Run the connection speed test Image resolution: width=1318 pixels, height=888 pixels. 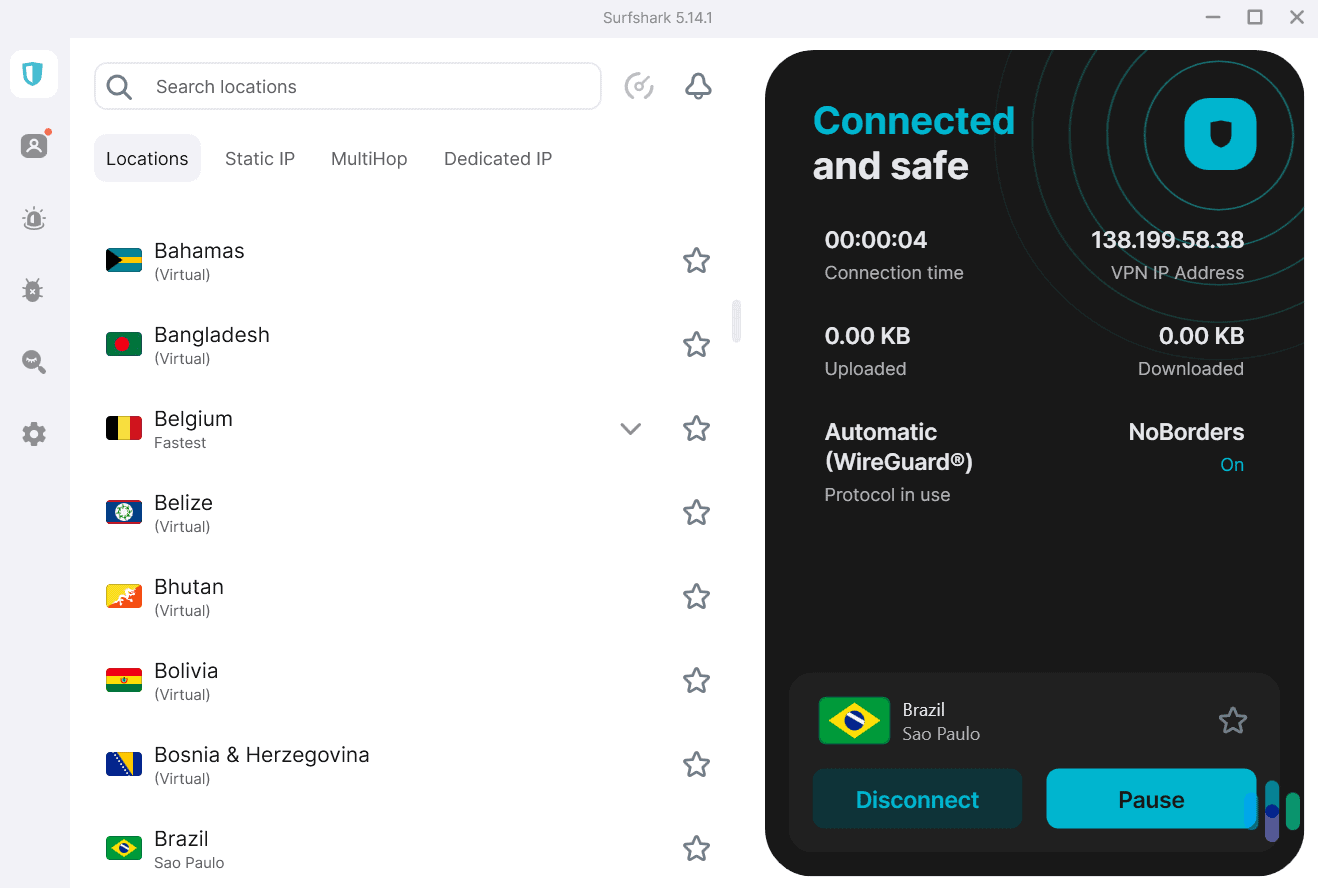639,86
